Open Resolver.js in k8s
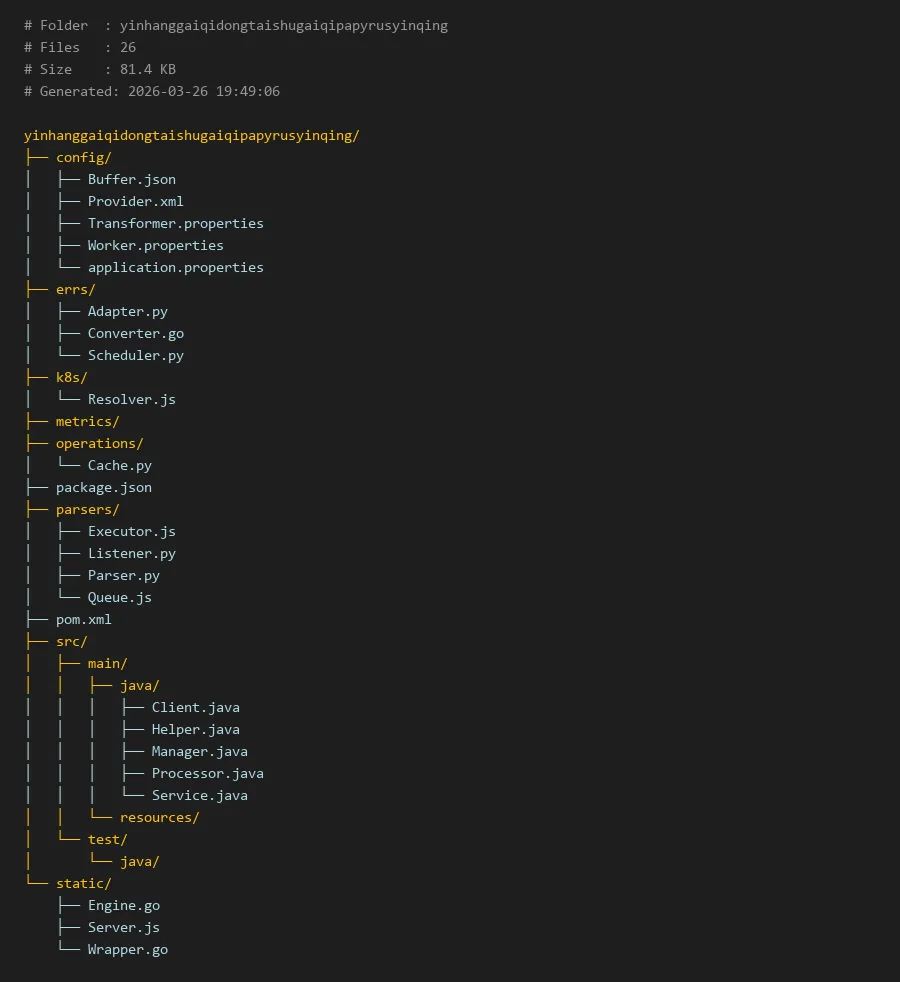900x982 pixels. [131, 399]
